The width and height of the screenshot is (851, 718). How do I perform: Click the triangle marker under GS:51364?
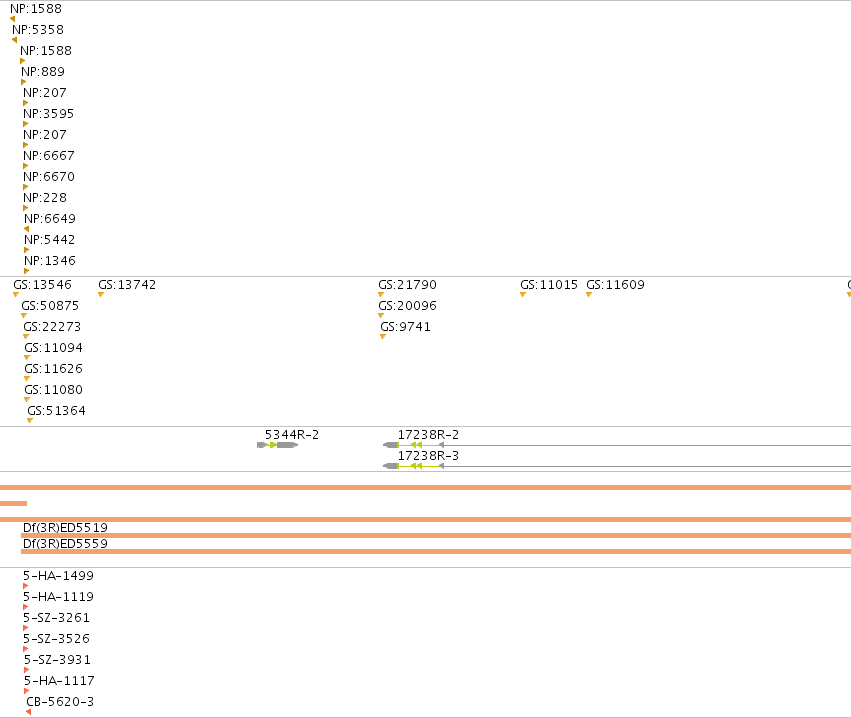coord(30,421)
